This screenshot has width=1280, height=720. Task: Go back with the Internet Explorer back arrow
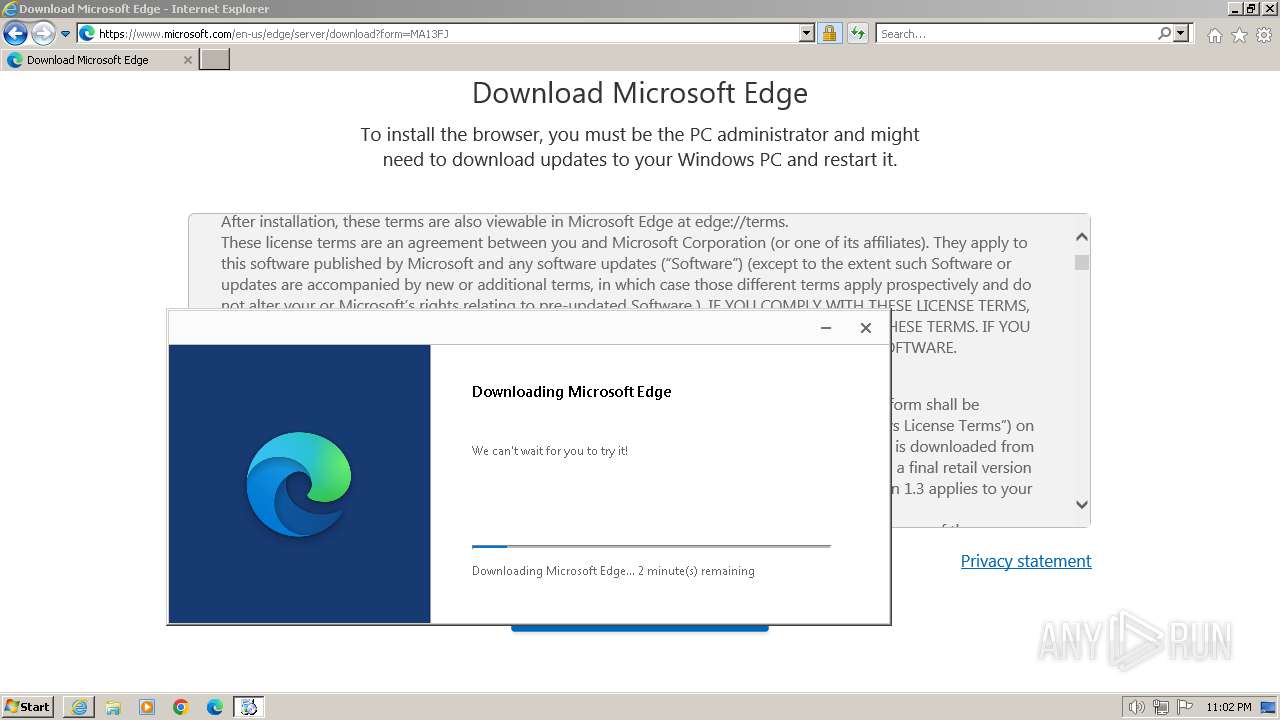15,33
